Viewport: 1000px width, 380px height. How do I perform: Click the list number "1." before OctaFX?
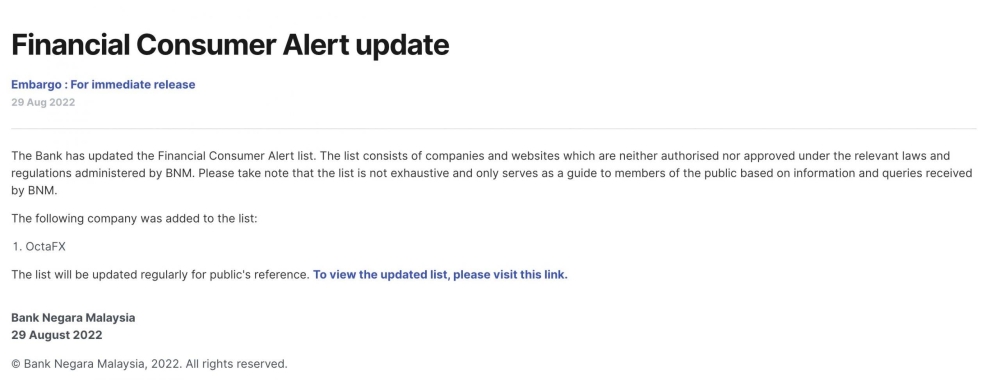click(x=17, y=247)
